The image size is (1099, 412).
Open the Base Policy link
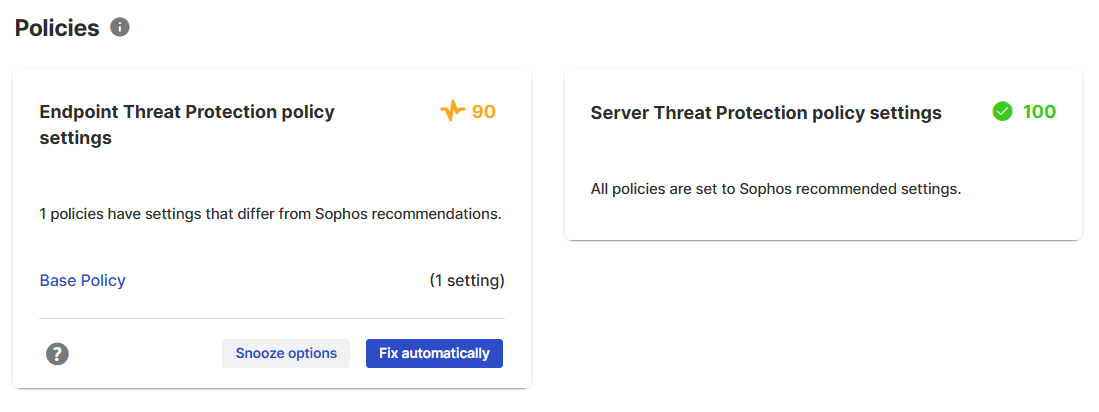[x=83, y=281]
